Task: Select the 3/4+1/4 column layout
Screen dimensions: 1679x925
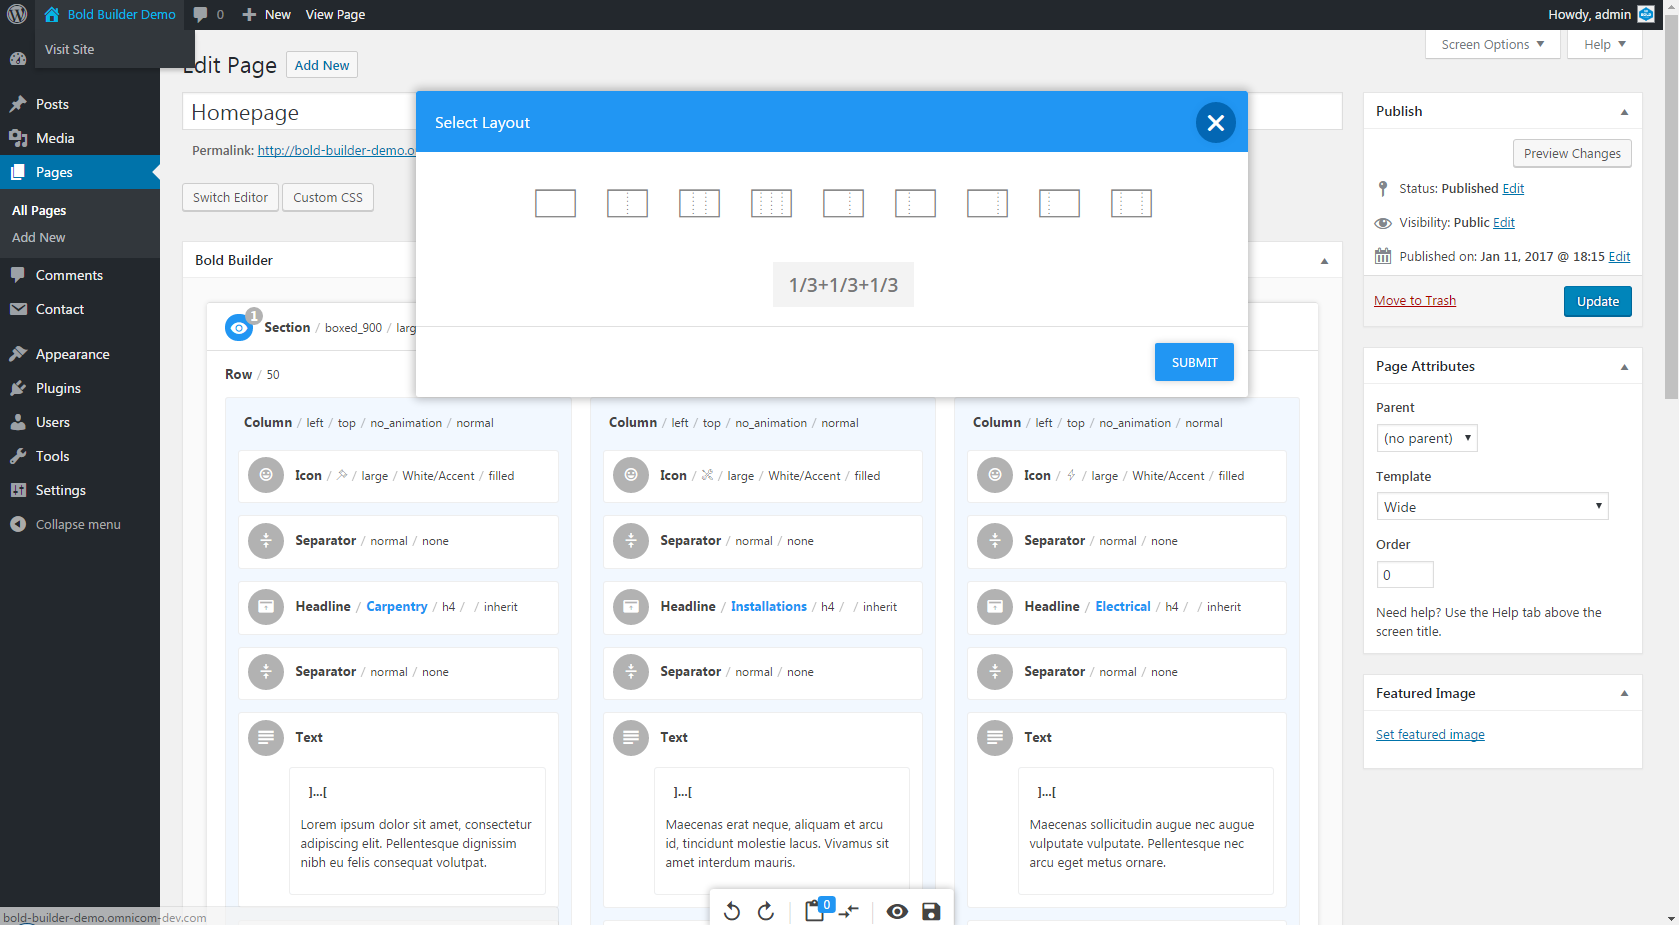Action: point(987,203)
